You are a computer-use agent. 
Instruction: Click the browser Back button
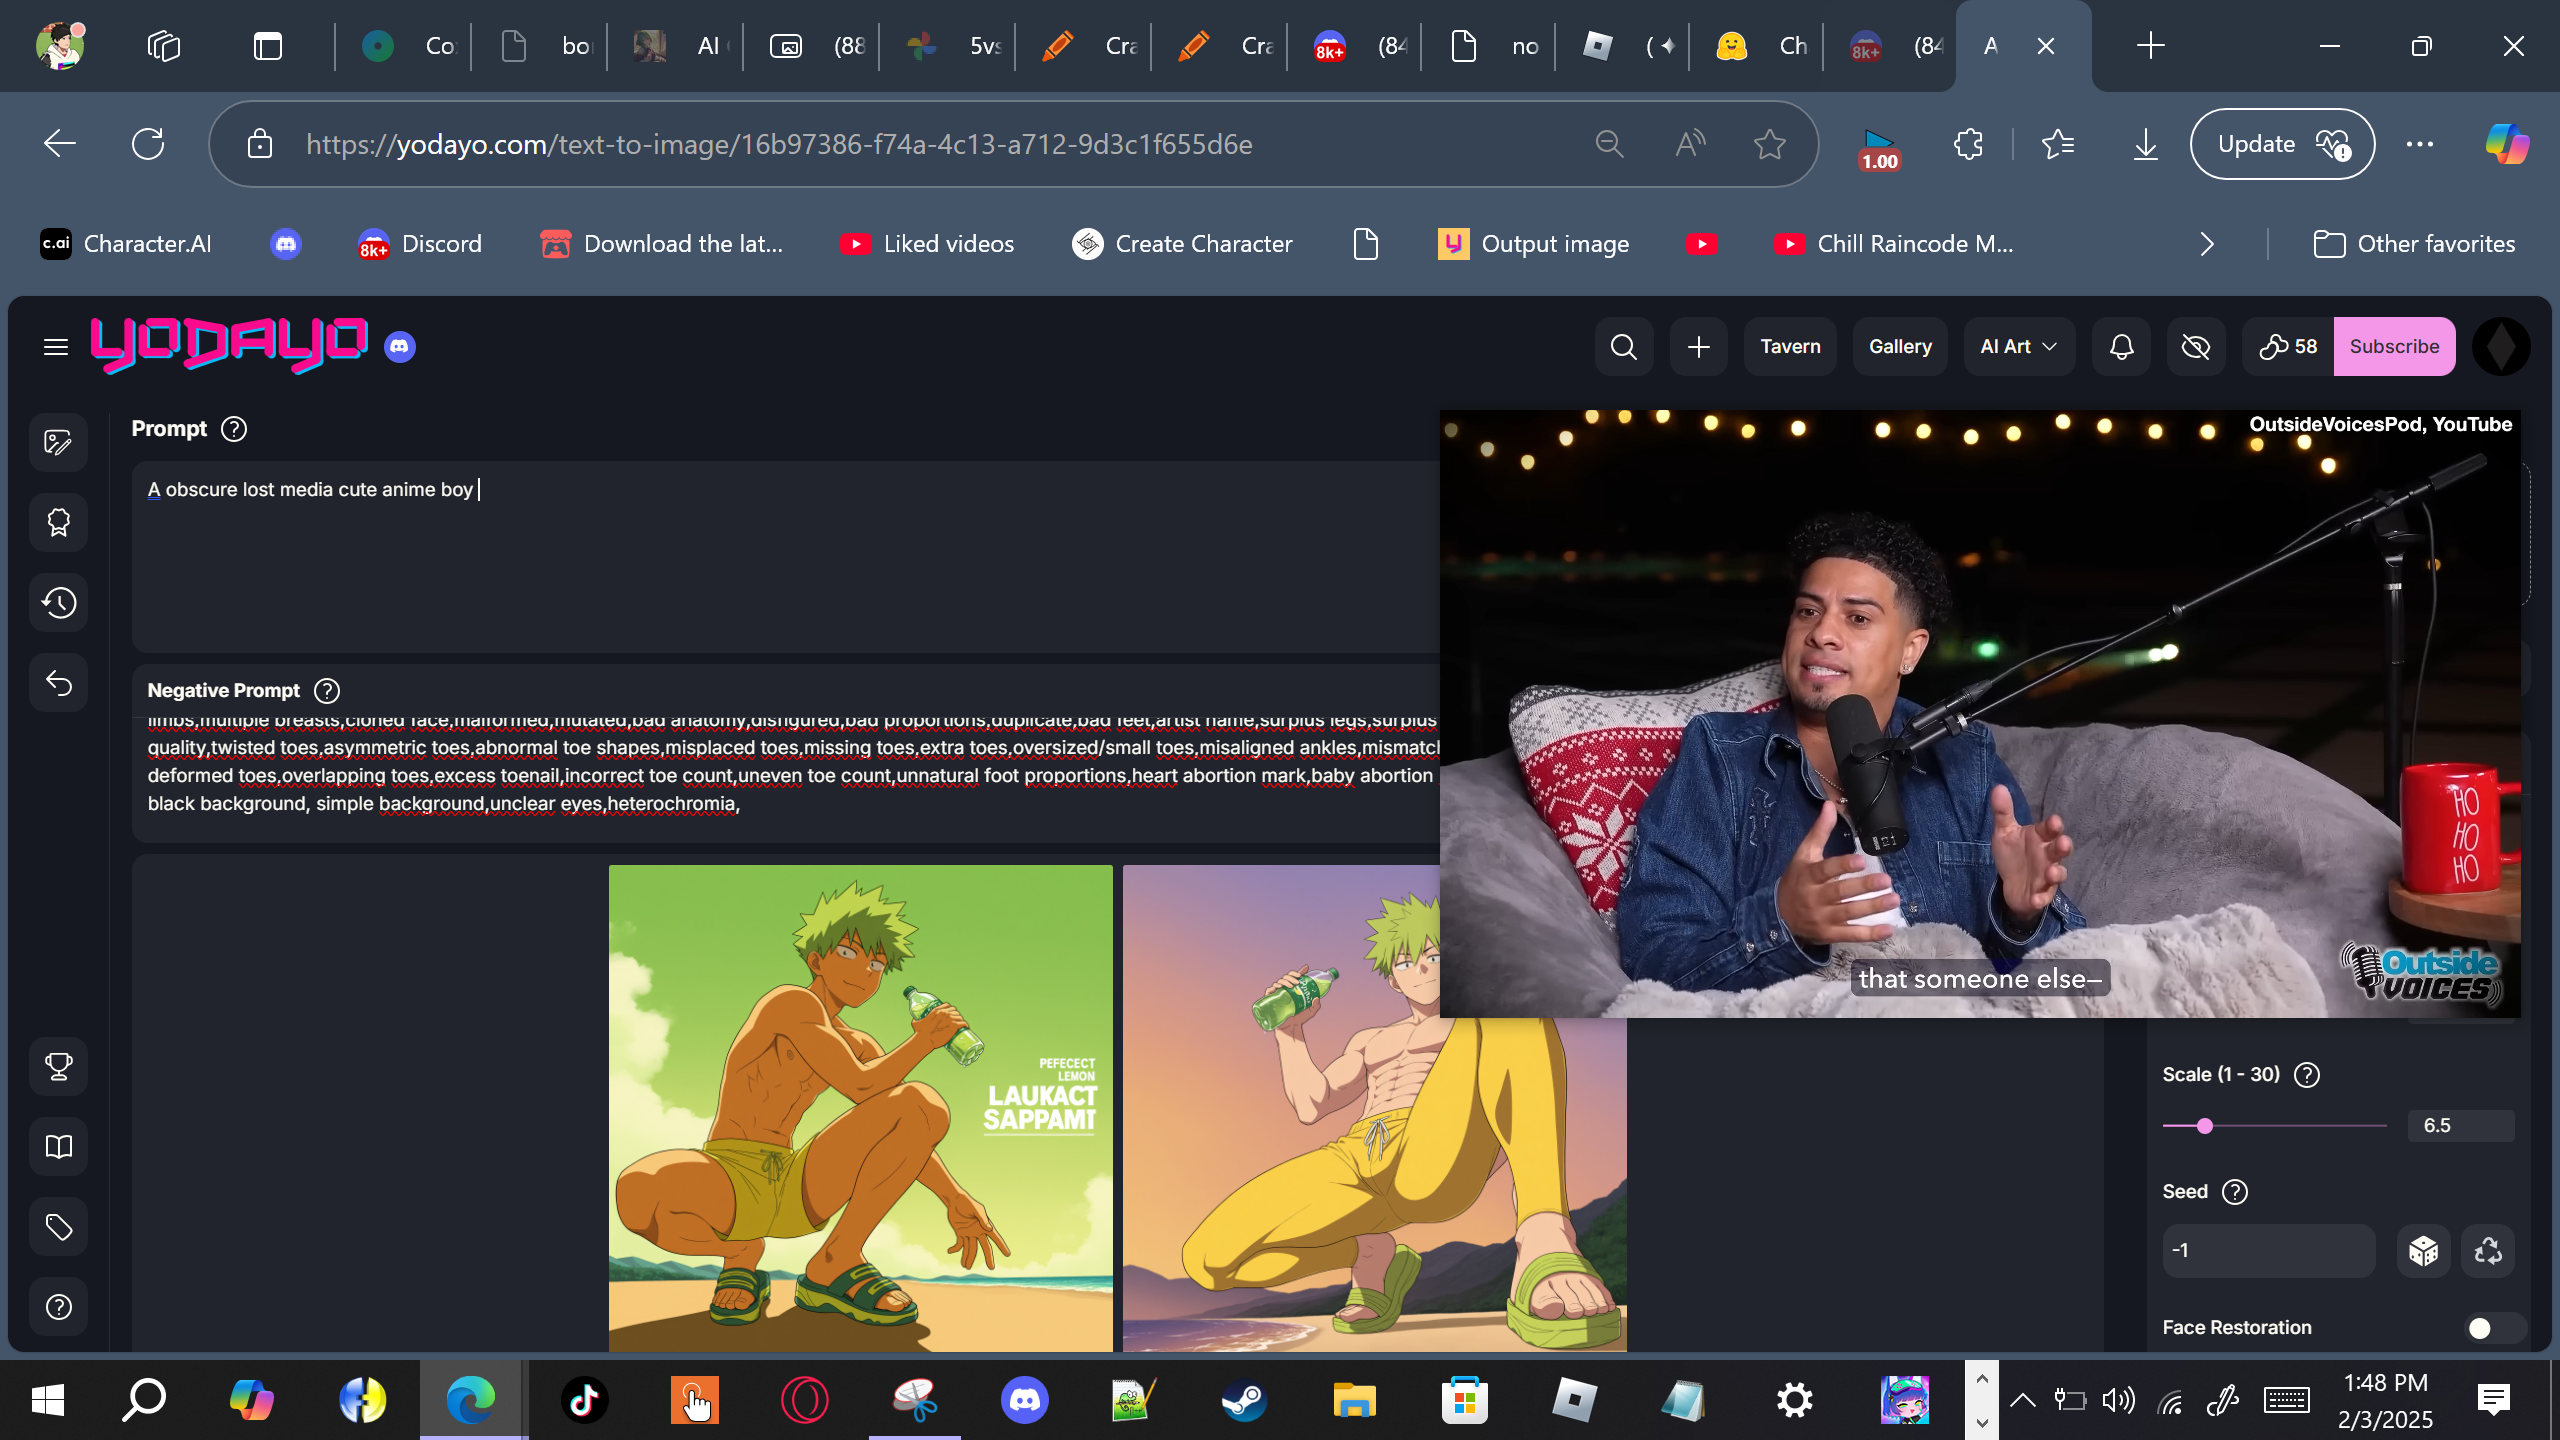coord(60,144)
